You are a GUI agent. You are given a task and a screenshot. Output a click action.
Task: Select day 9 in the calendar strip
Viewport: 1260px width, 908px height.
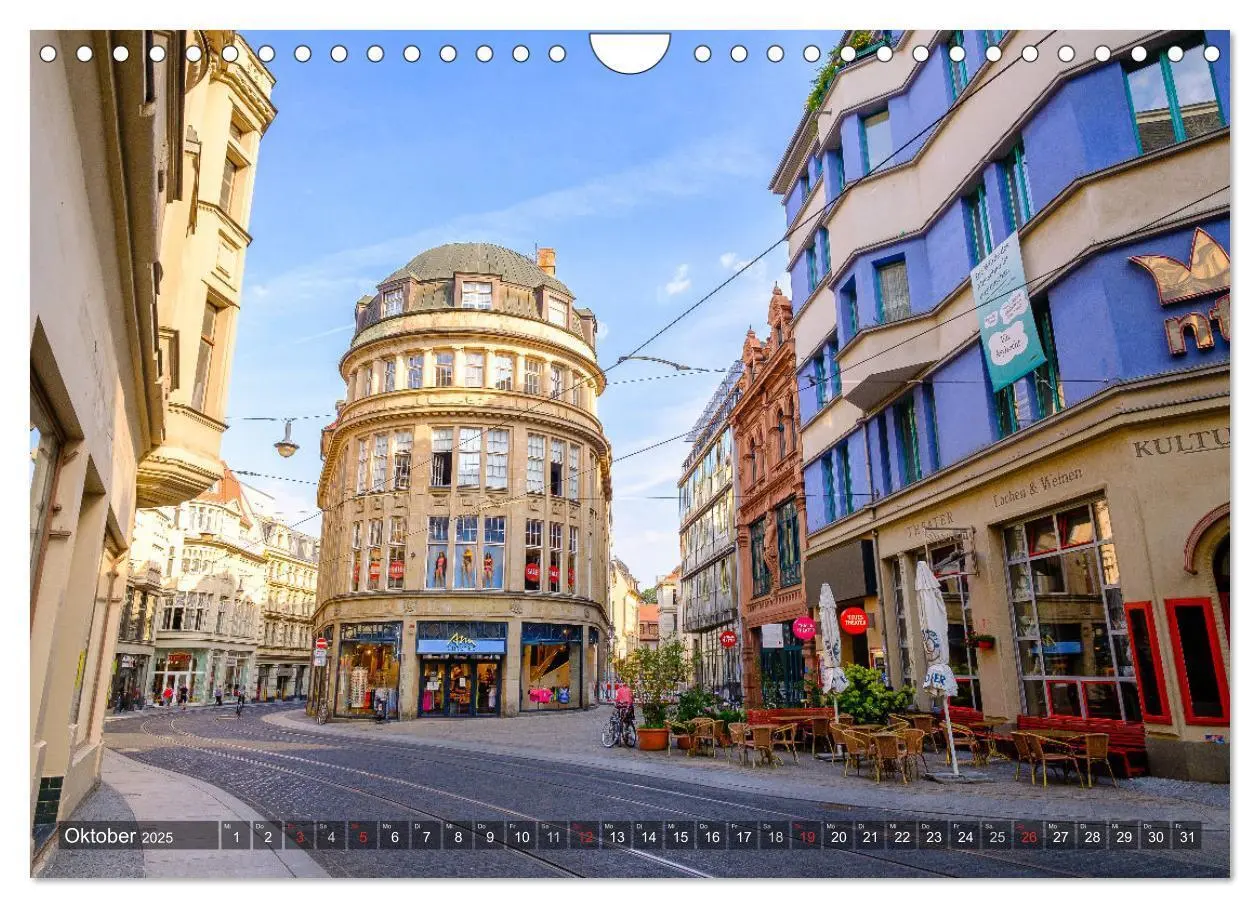tap(489, 836)
